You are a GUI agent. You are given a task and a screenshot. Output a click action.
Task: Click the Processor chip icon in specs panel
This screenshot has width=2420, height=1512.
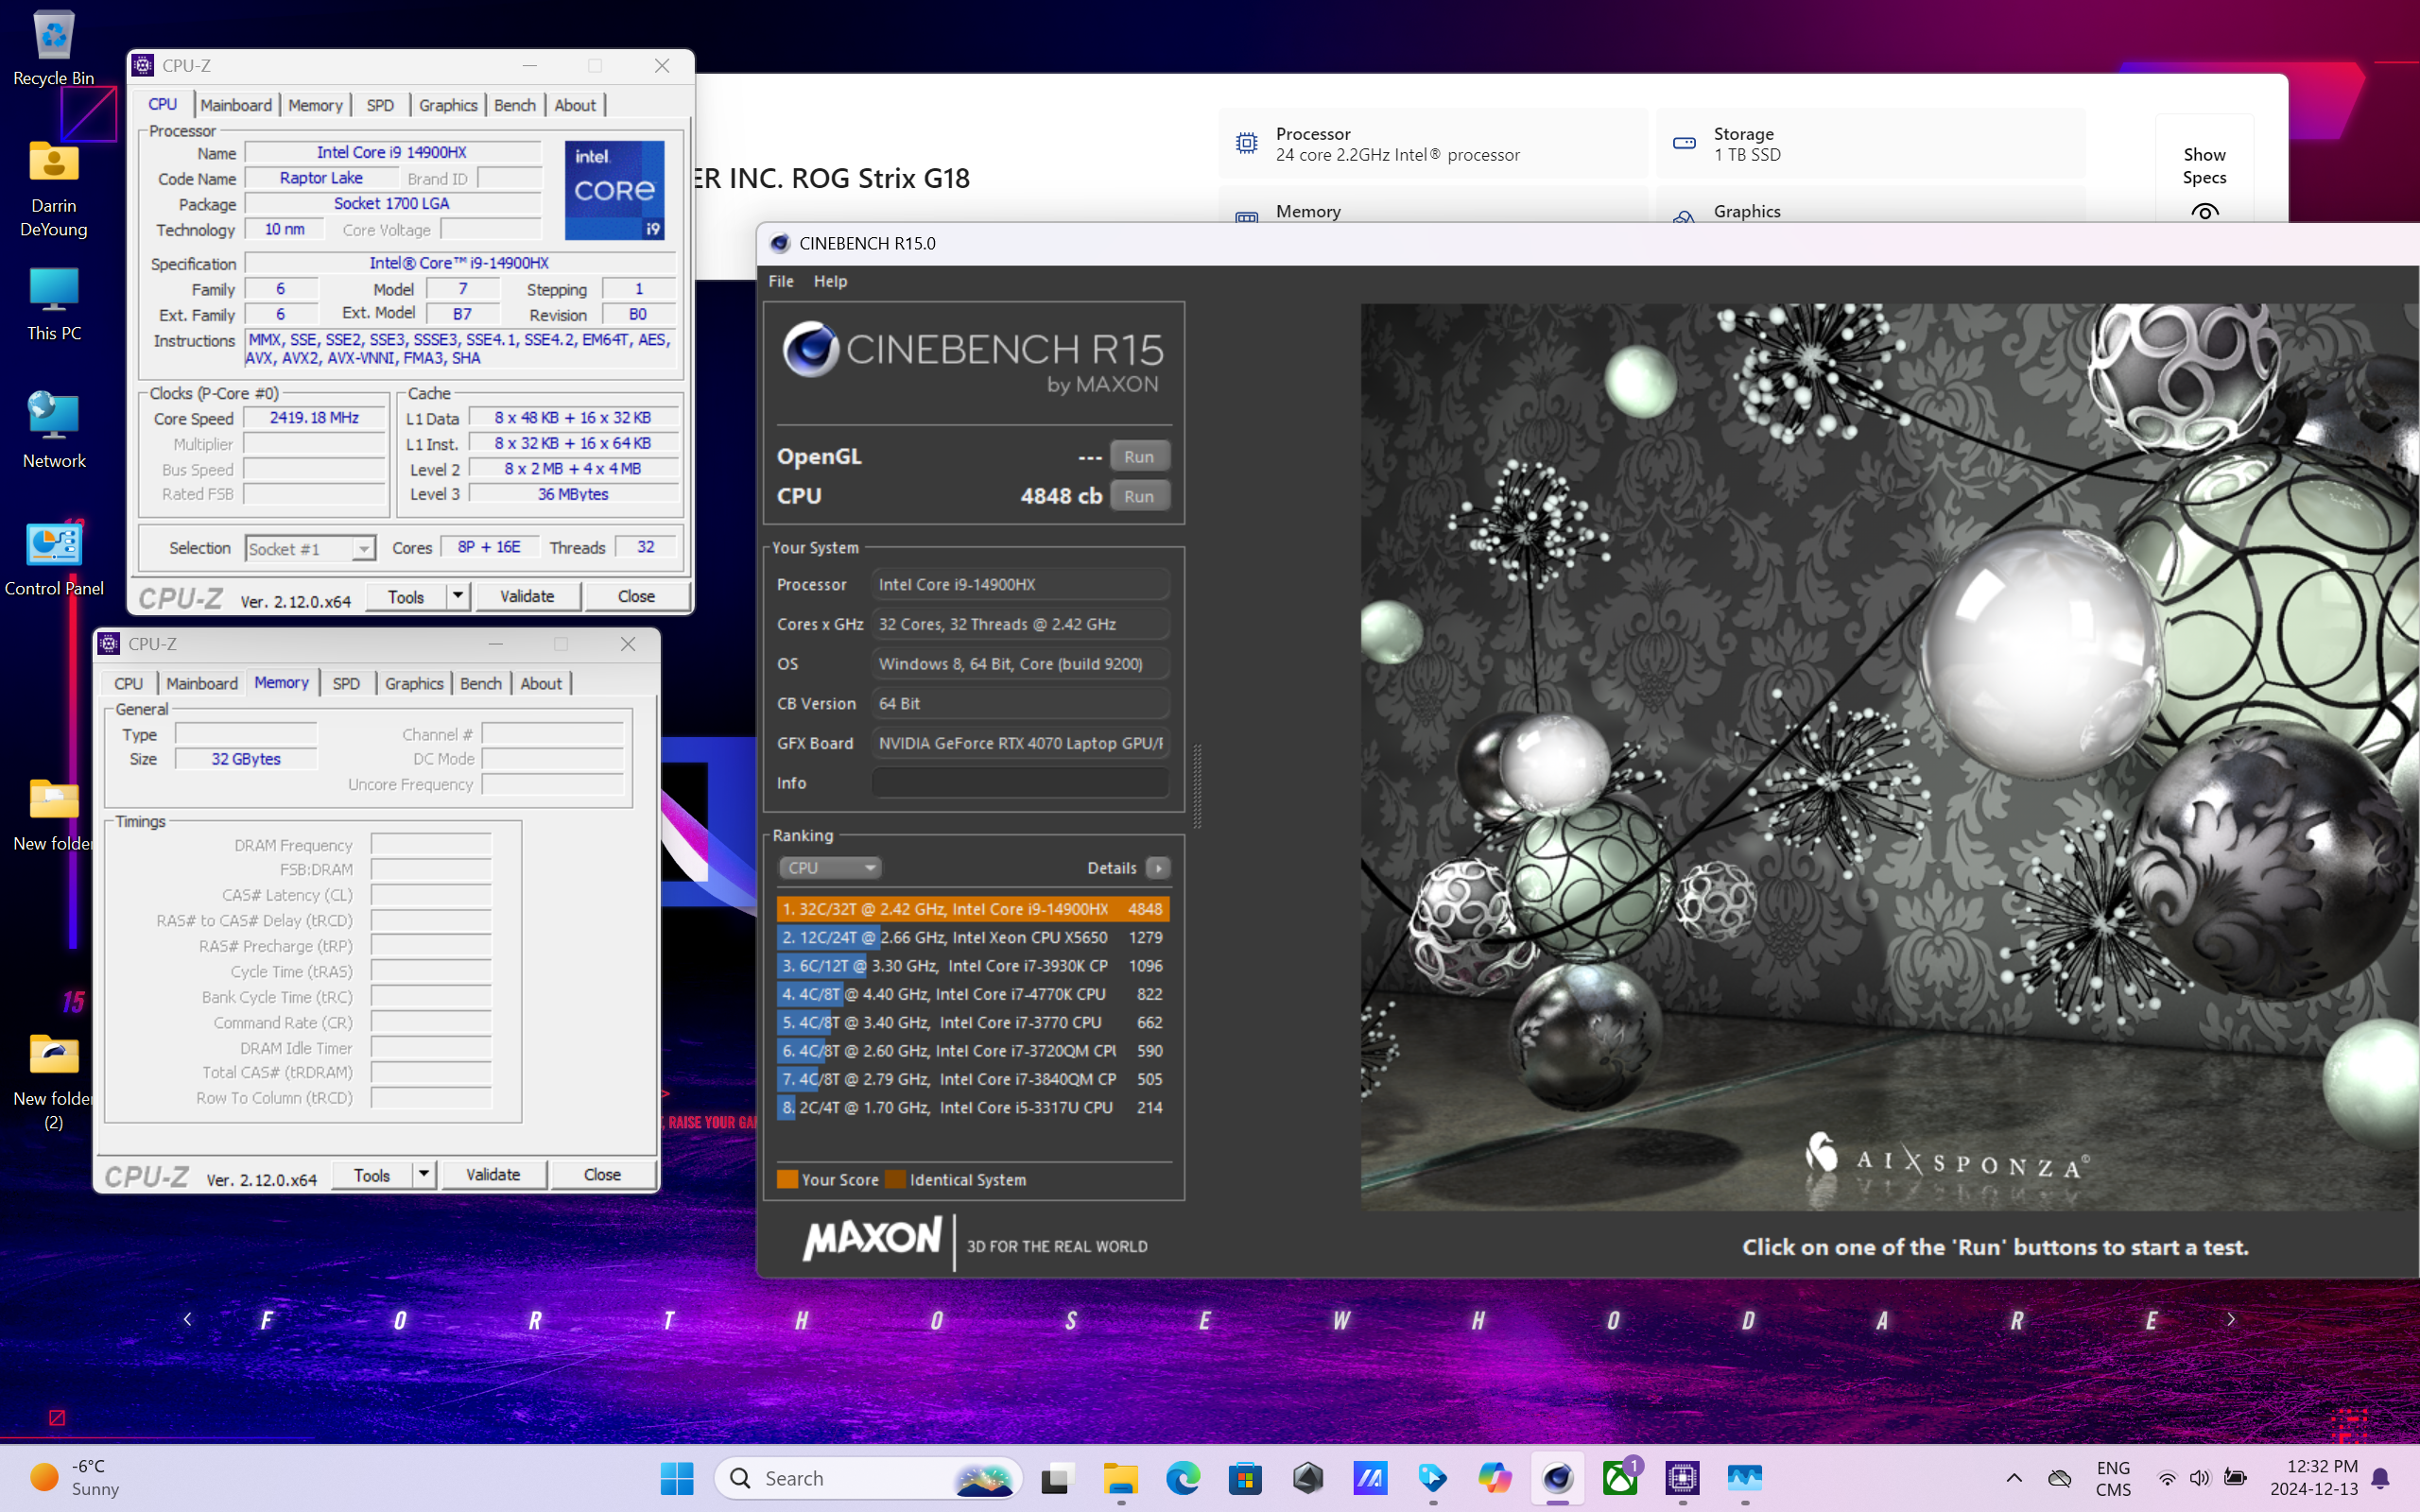pyautogui.click(x=1246, y=143)
